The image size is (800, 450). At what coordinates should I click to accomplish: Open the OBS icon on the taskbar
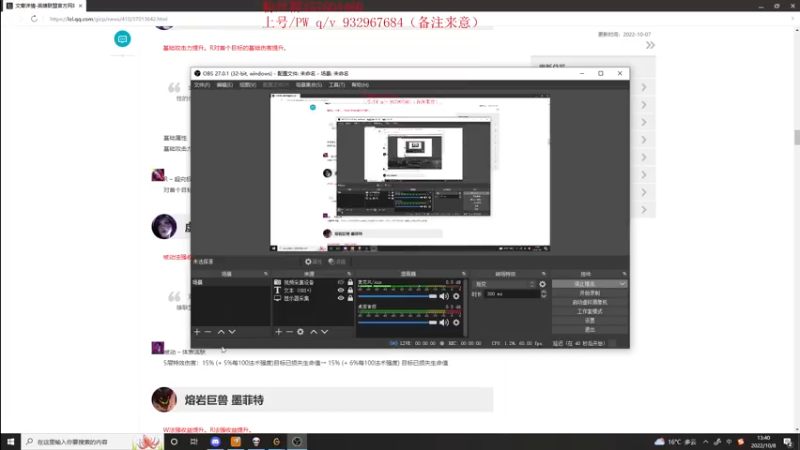[297, 442]
